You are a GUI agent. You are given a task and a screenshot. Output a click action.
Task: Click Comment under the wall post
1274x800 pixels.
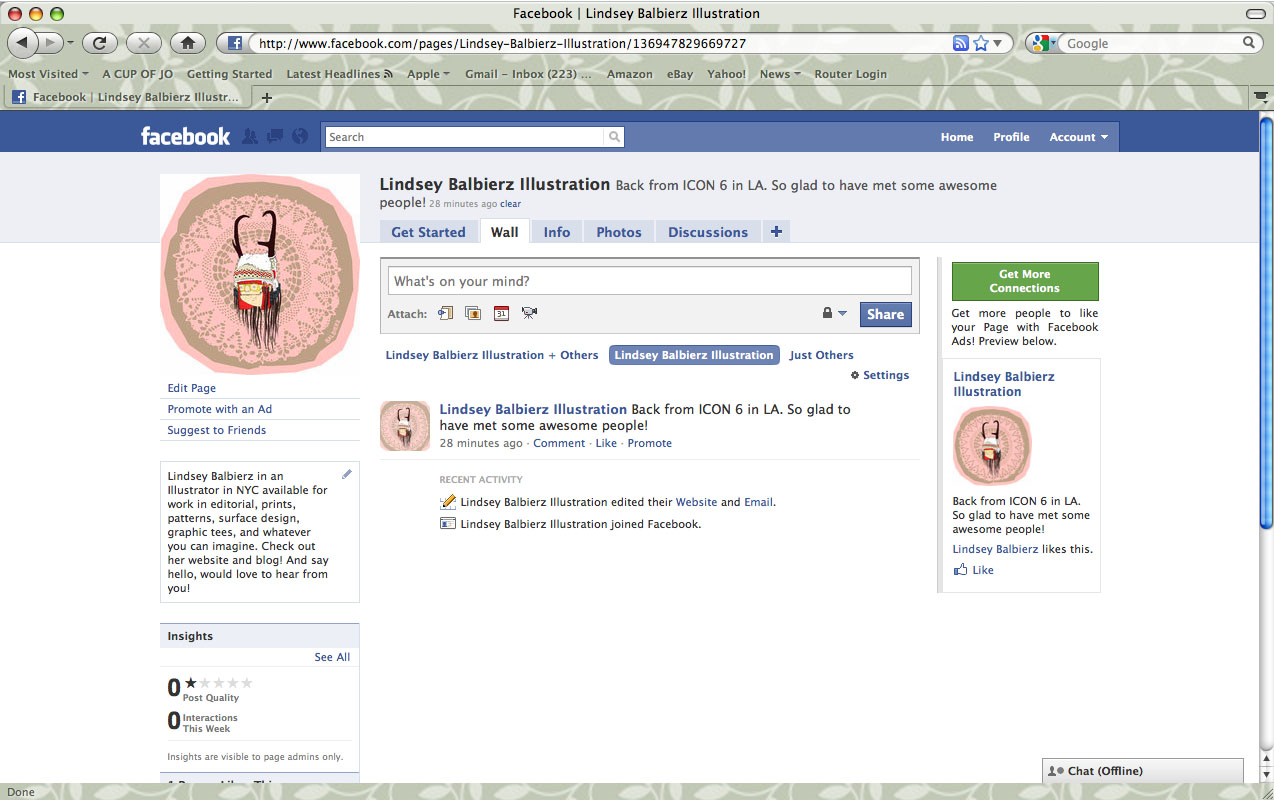[559, 443]
